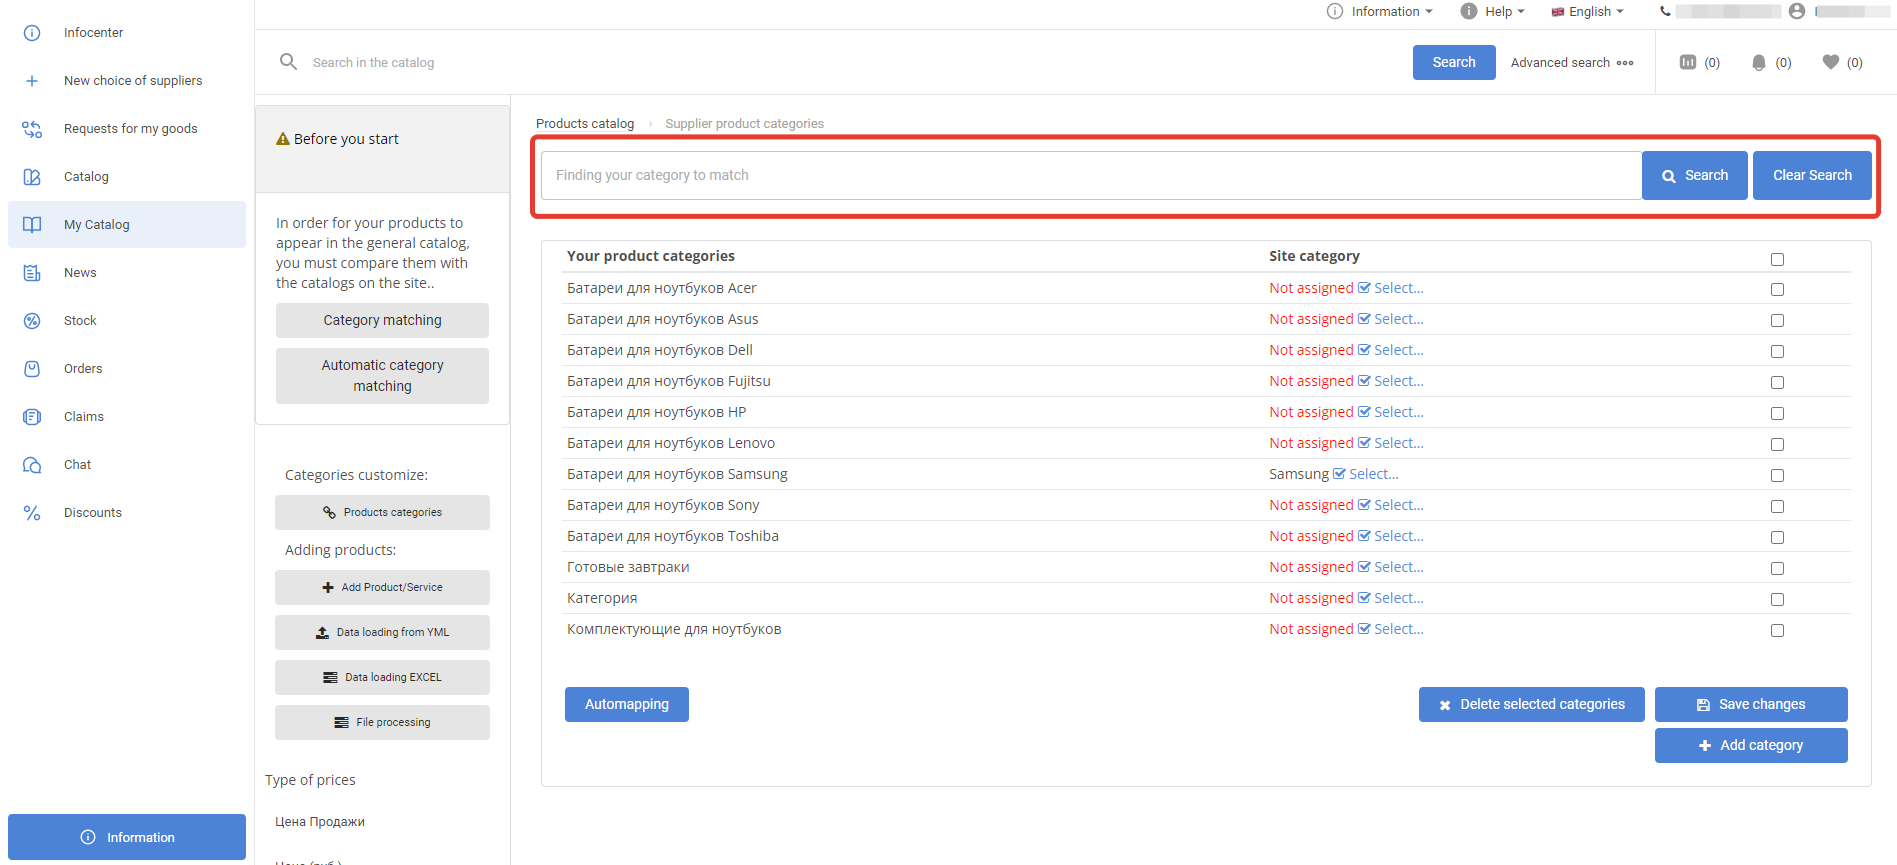Open My Catalog in the sidebar

point(97,225)
